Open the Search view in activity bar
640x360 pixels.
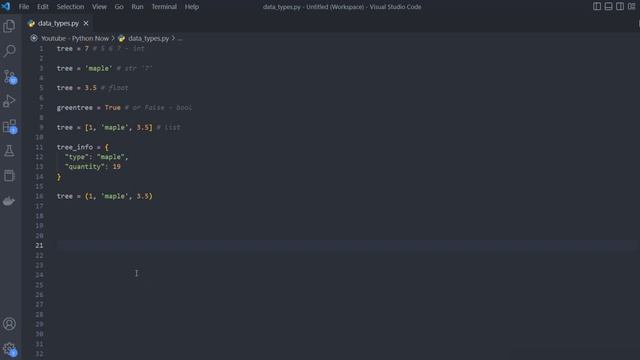coord(9,51)
